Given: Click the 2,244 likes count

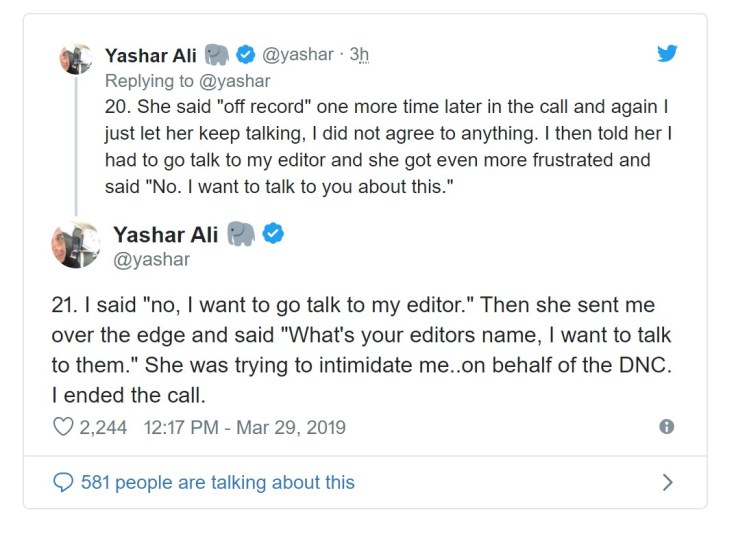Looking at the screenshot, I should (x=102, y=427).
